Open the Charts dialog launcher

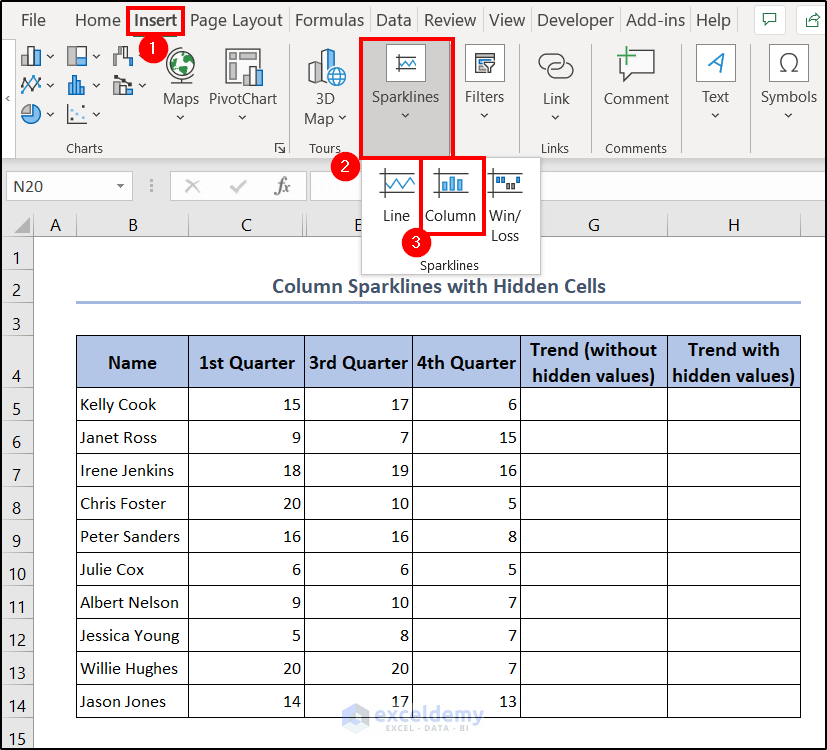[279, 148]
